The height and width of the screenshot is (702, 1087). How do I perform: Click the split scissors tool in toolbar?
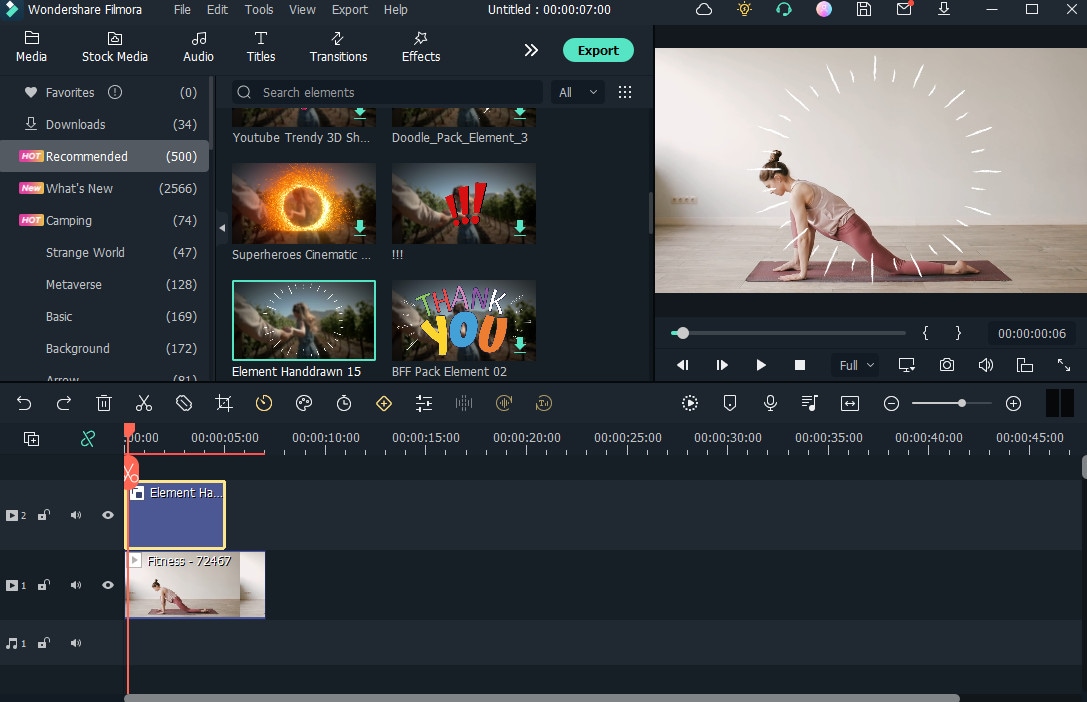point(144,403)
